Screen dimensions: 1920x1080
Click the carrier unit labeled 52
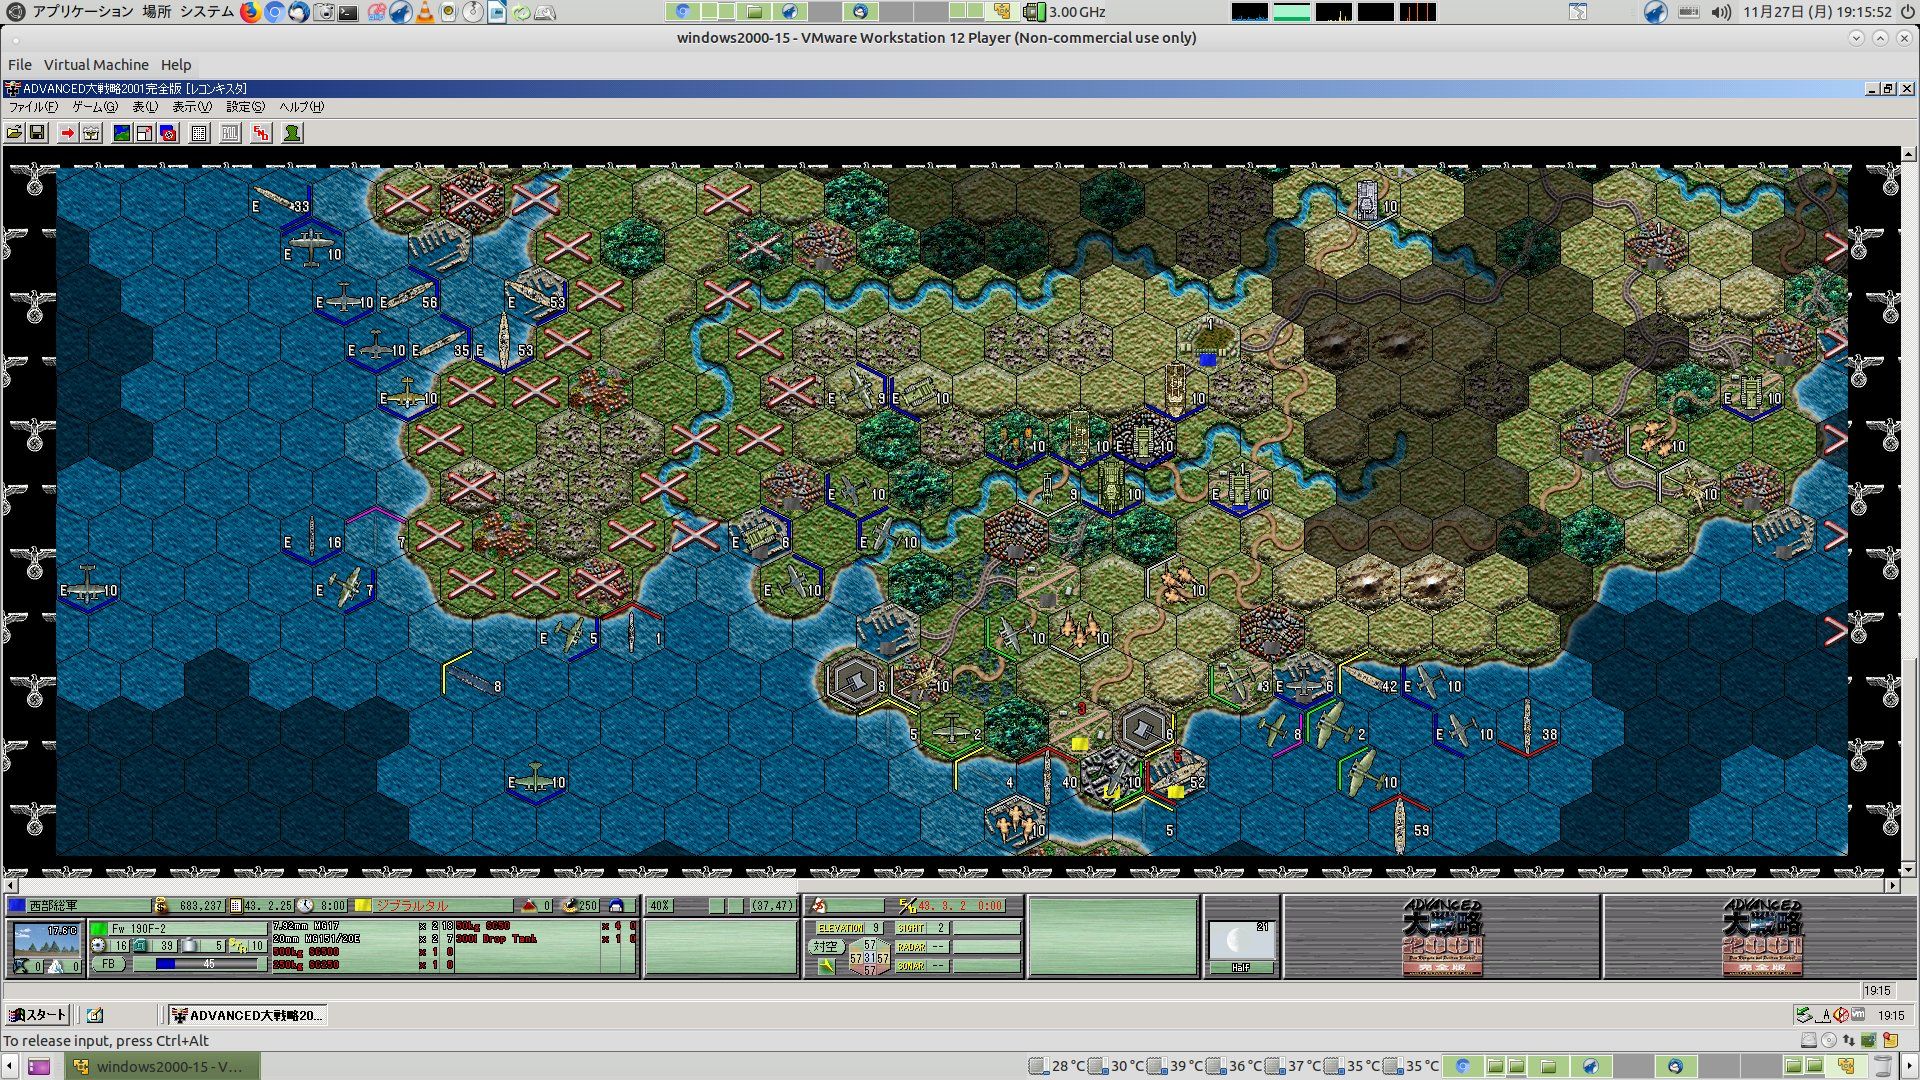[1177, 776]
